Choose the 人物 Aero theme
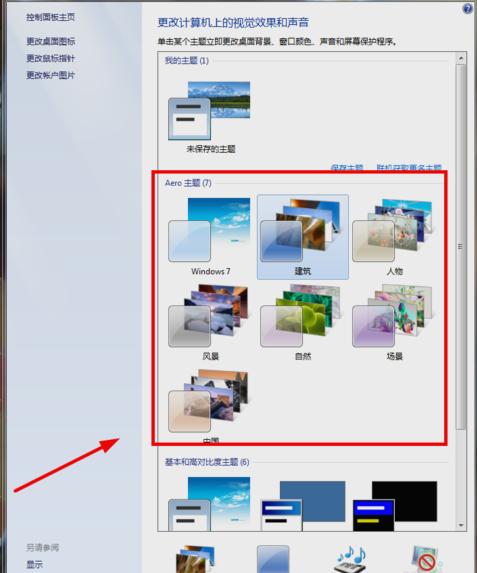 point(394,237)
